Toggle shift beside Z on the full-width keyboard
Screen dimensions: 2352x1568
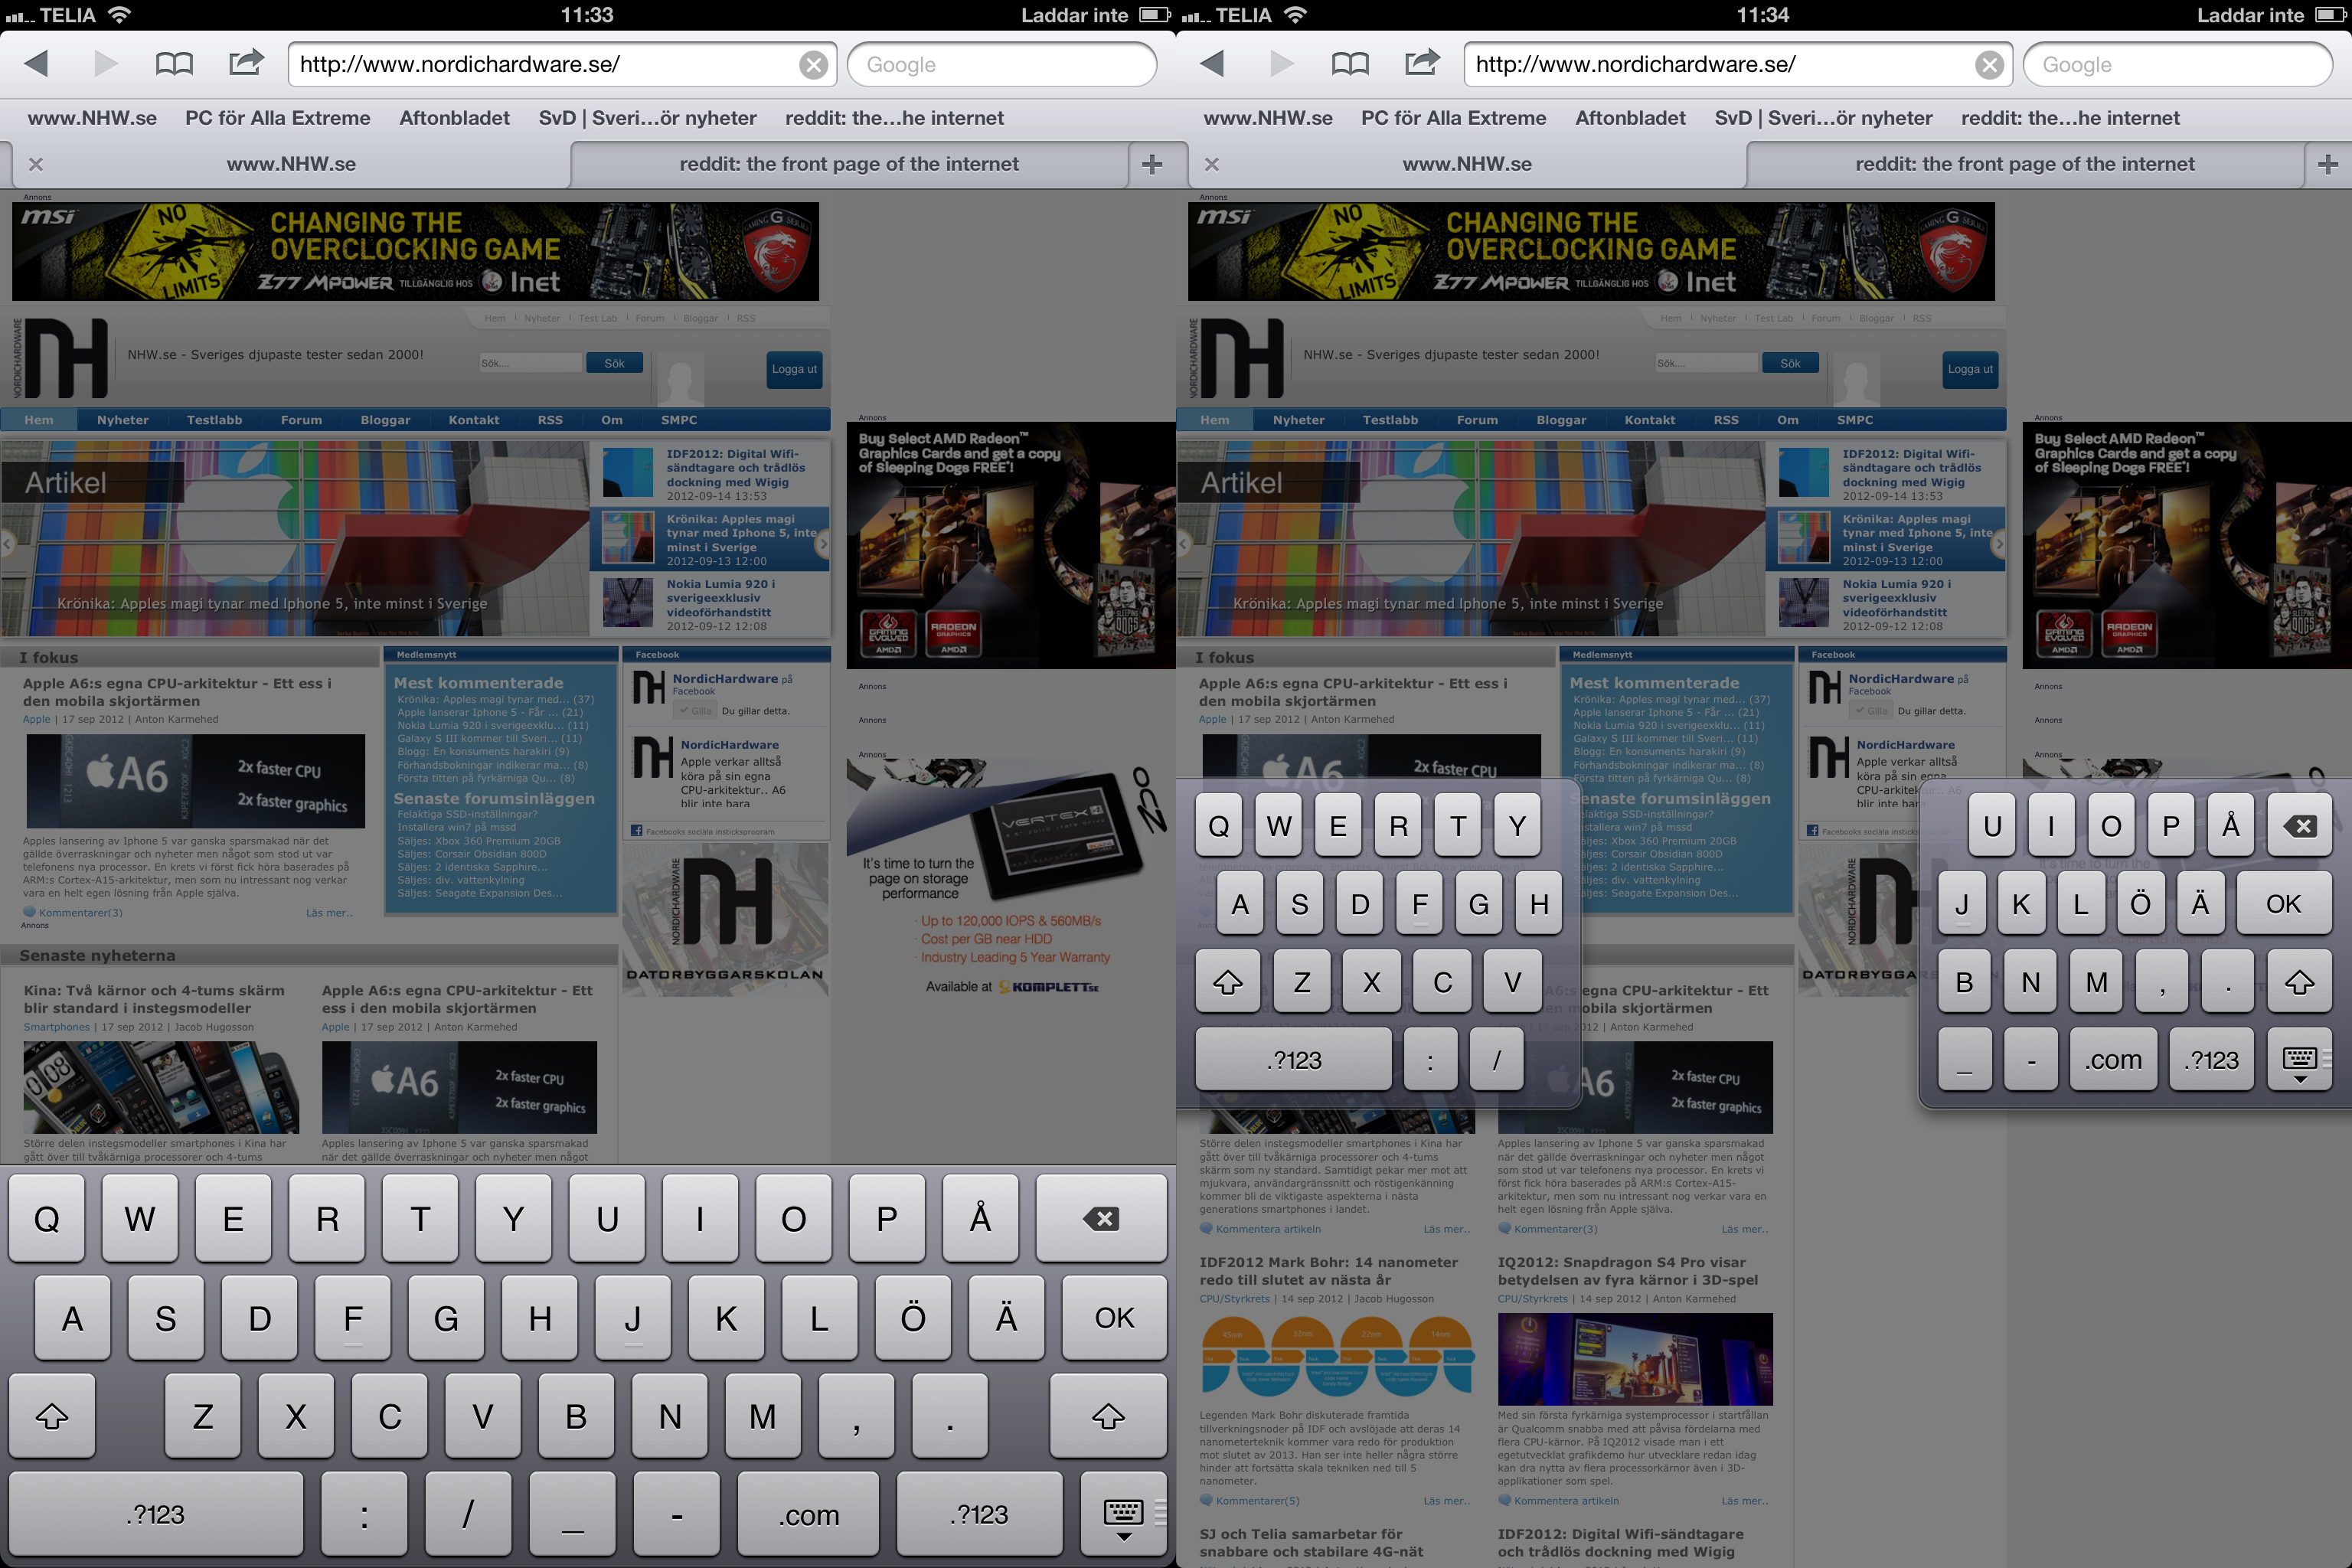(52, 1416)
